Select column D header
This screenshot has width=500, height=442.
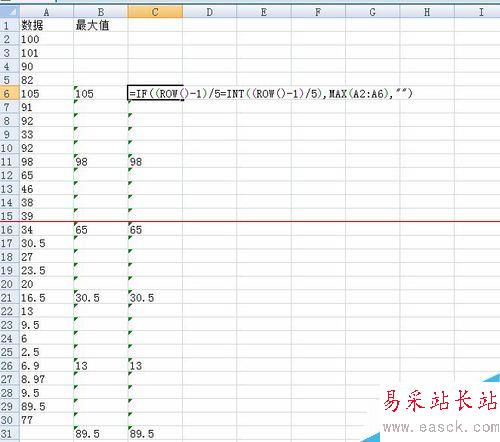click(210, 12)
